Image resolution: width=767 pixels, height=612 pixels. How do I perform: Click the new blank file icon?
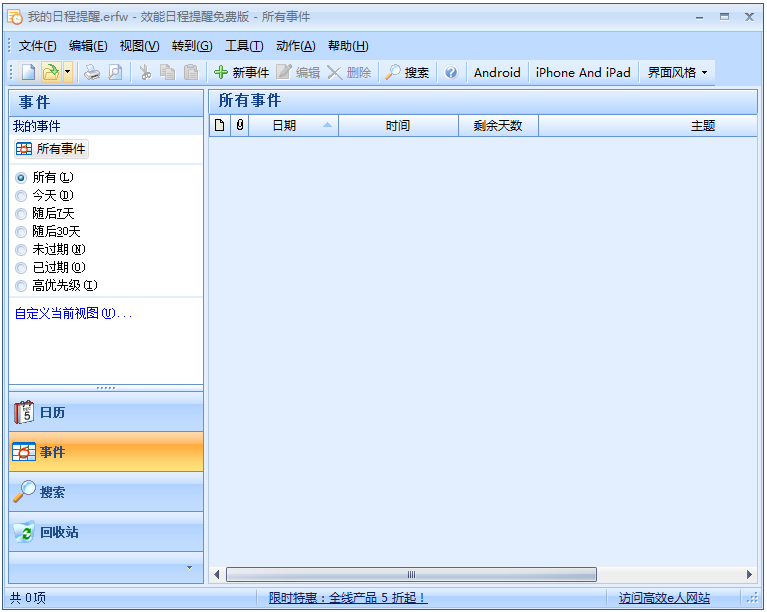pos(28,72)
